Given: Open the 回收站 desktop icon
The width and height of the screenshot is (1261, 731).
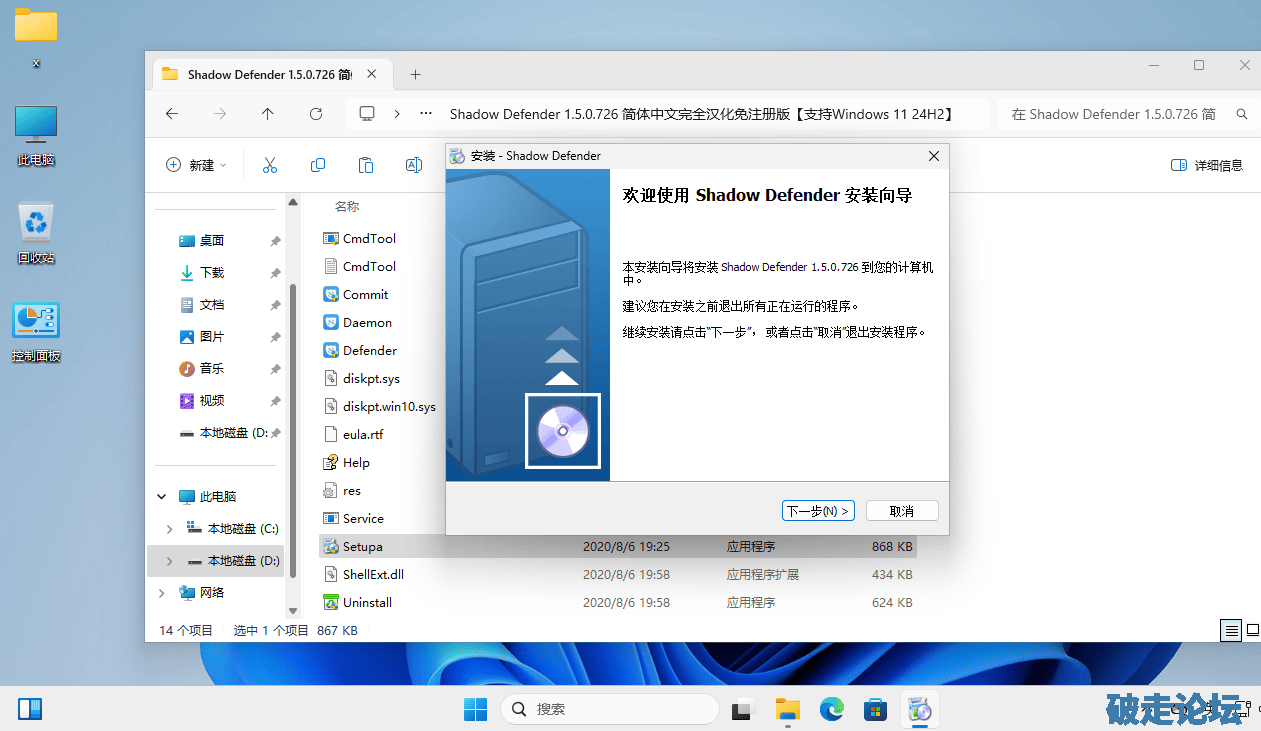Looking at the screenshot, I should click(36, 232).
